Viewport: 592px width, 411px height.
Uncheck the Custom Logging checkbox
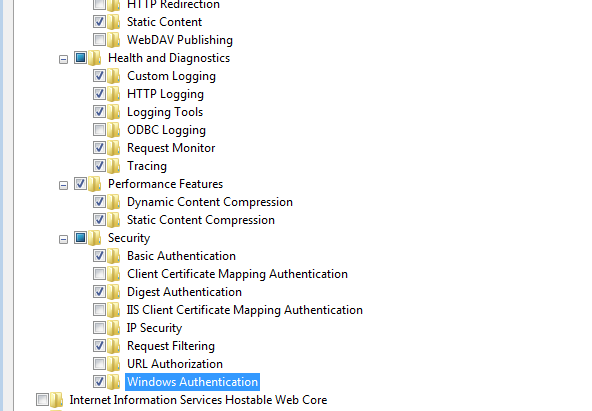click(x=99, y=75)
